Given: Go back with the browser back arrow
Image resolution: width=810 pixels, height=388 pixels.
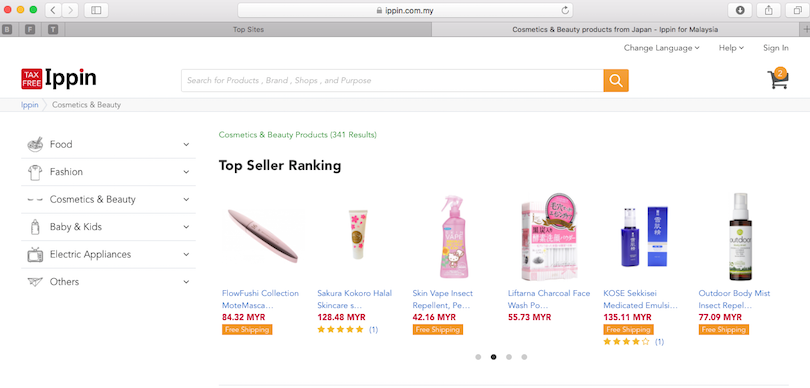Looking at the screenshot, I should click(x=53, y=10).
